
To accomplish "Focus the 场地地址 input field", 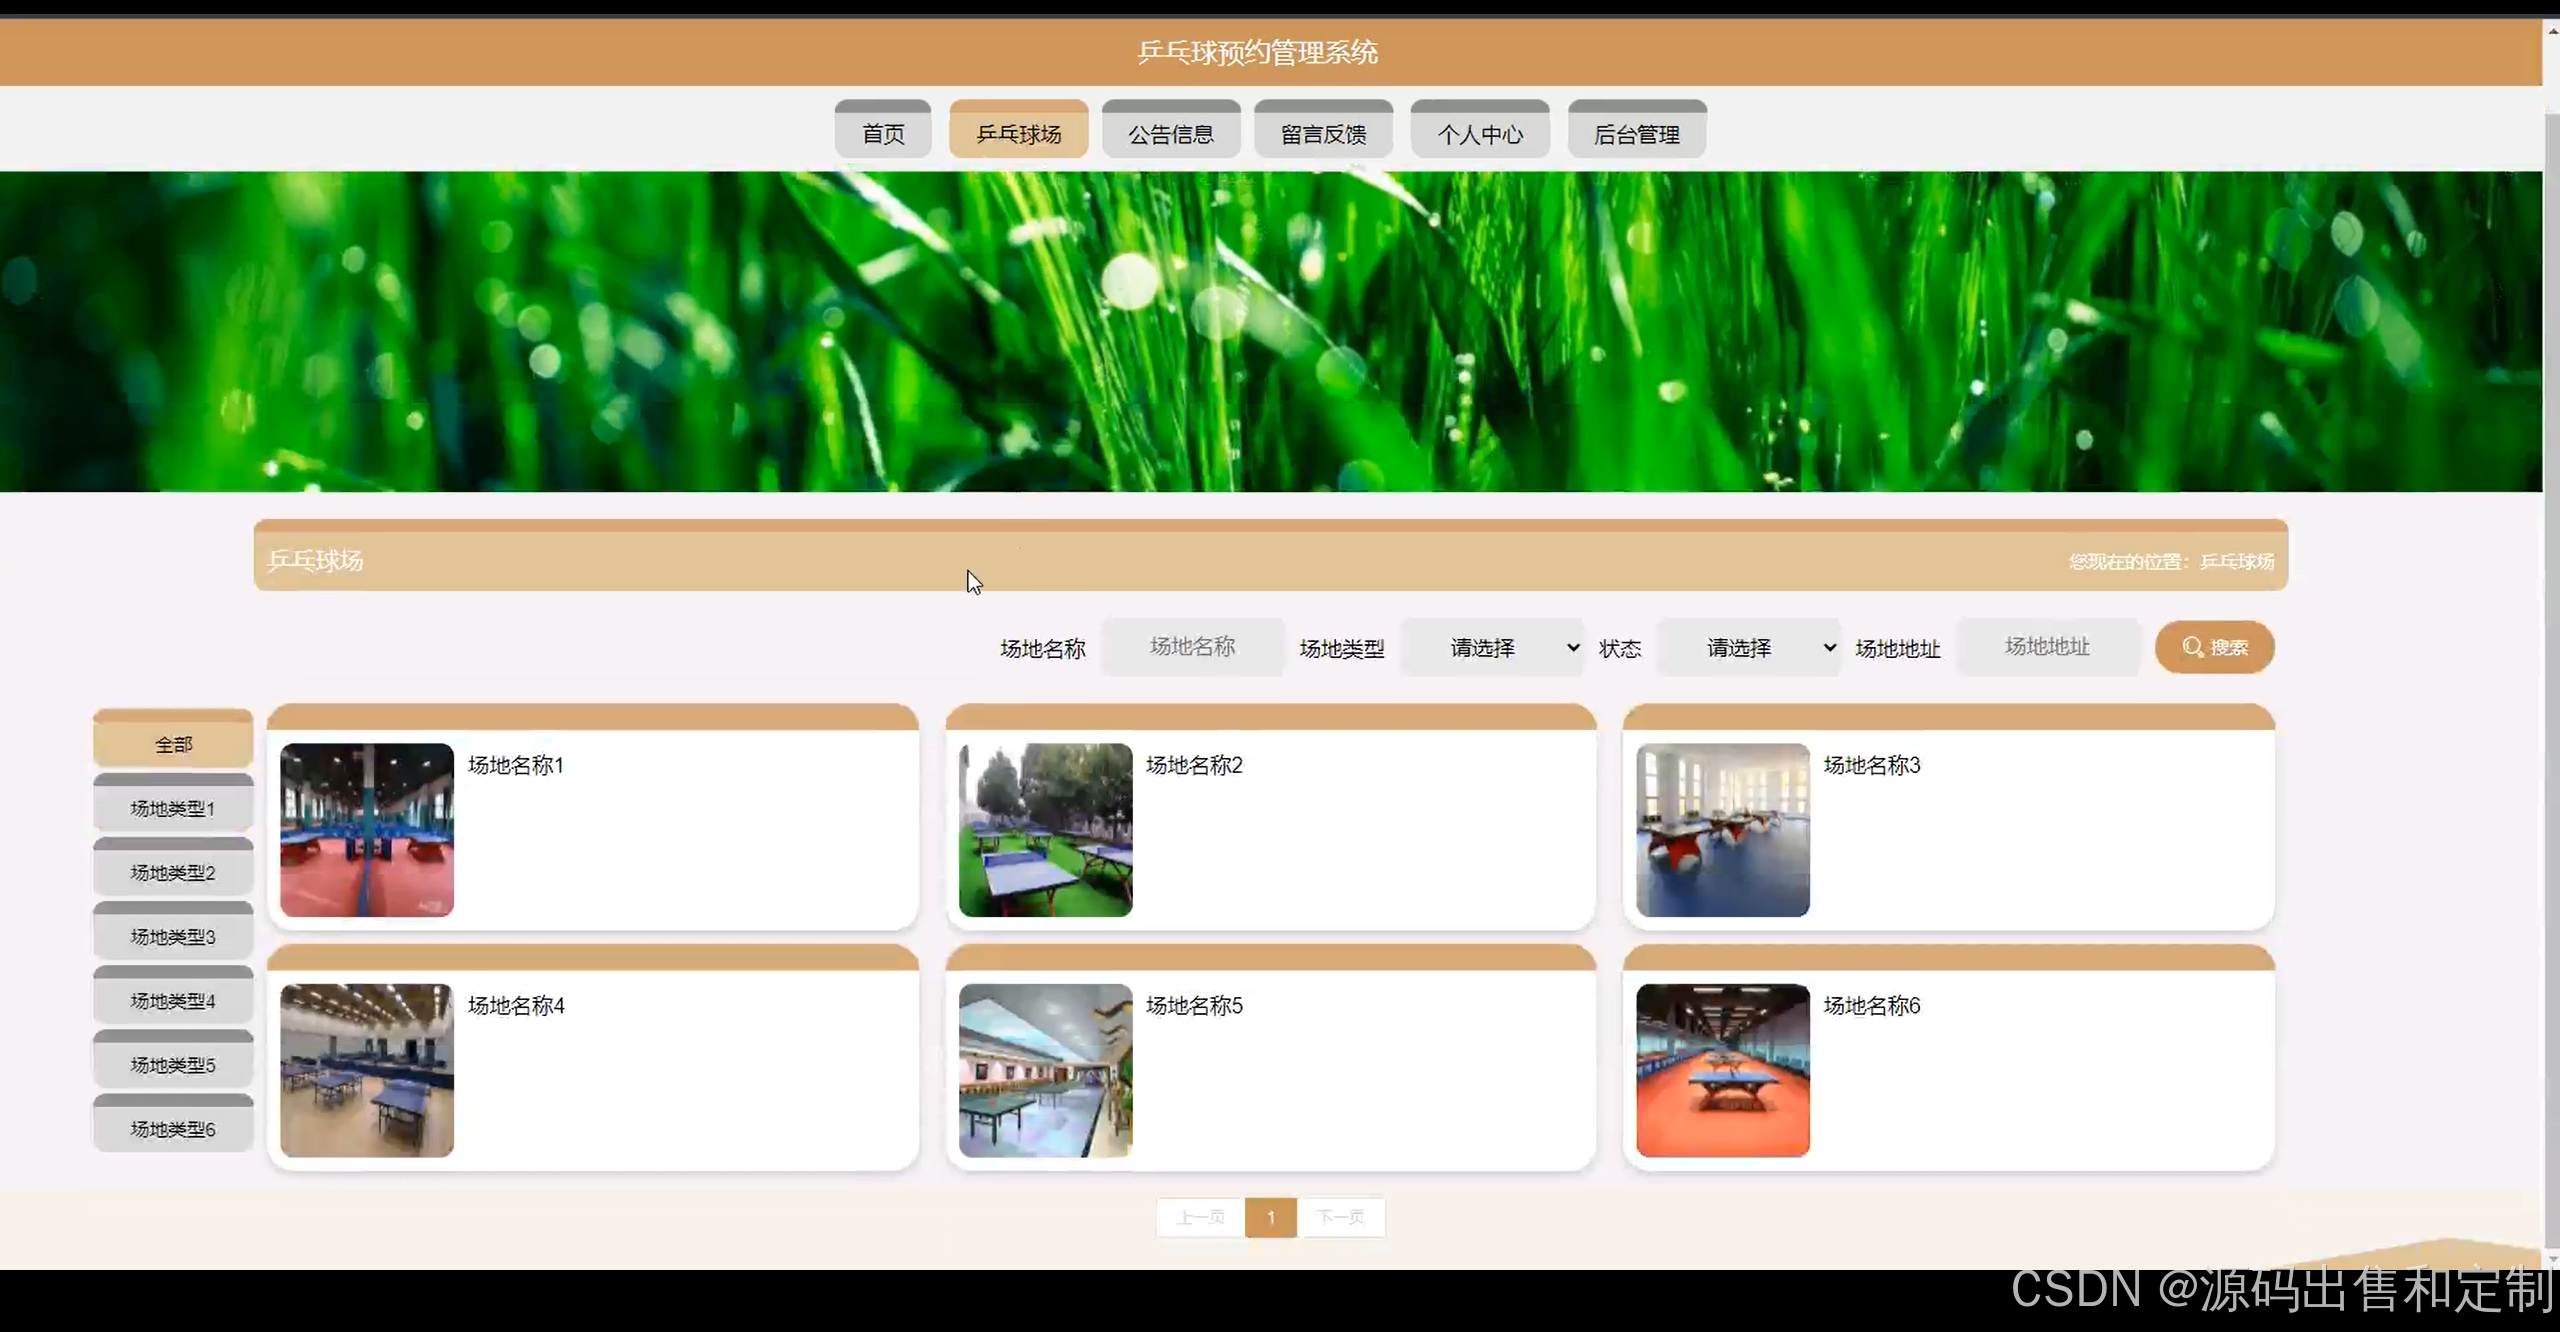I will tap(2047, 647).
